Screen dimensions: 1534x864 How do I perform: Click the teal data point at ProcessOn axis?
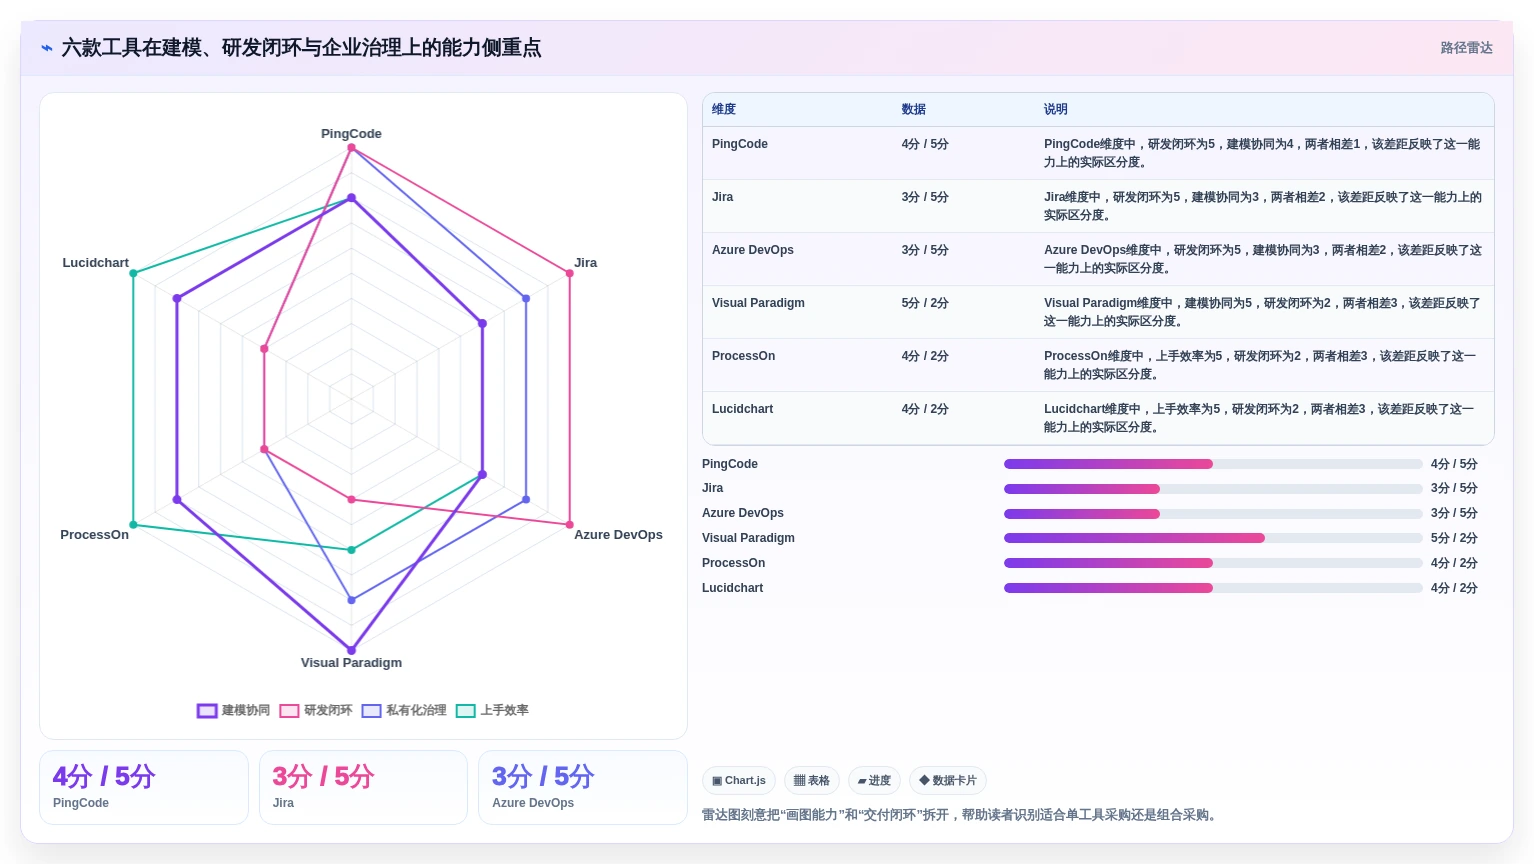[x=133, y=525]
